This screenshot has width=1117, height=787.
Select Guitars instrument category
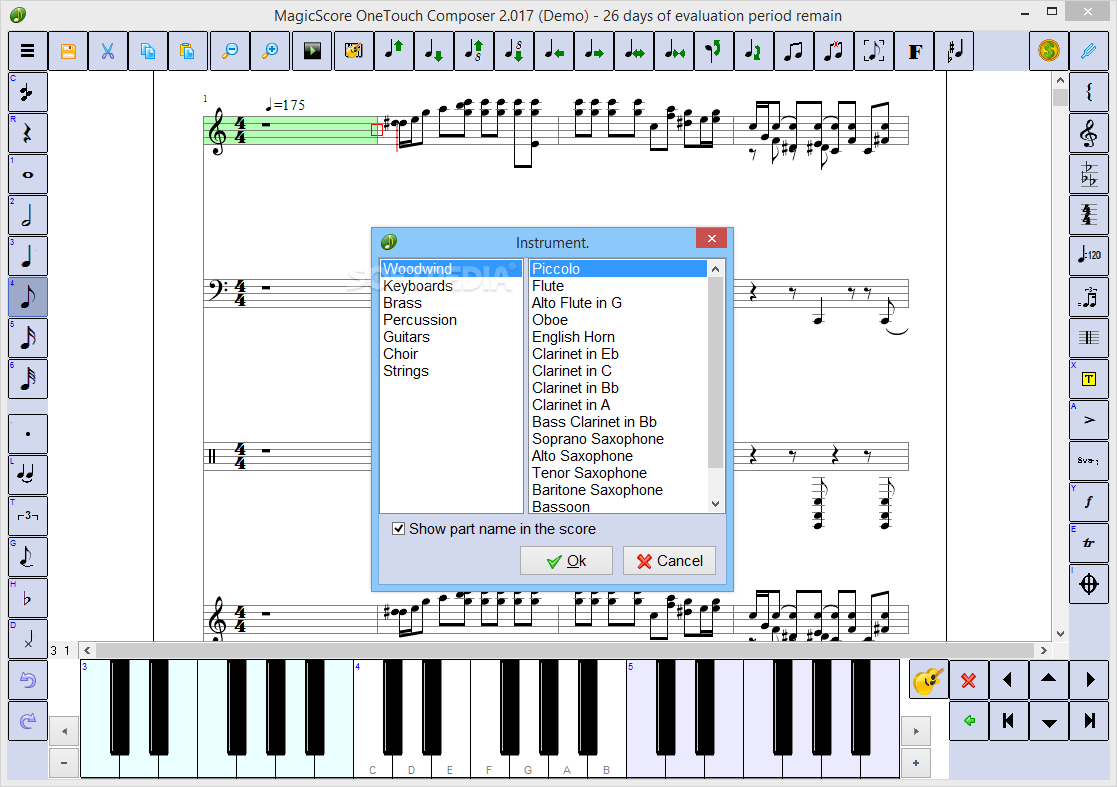[x=451, y=337]
